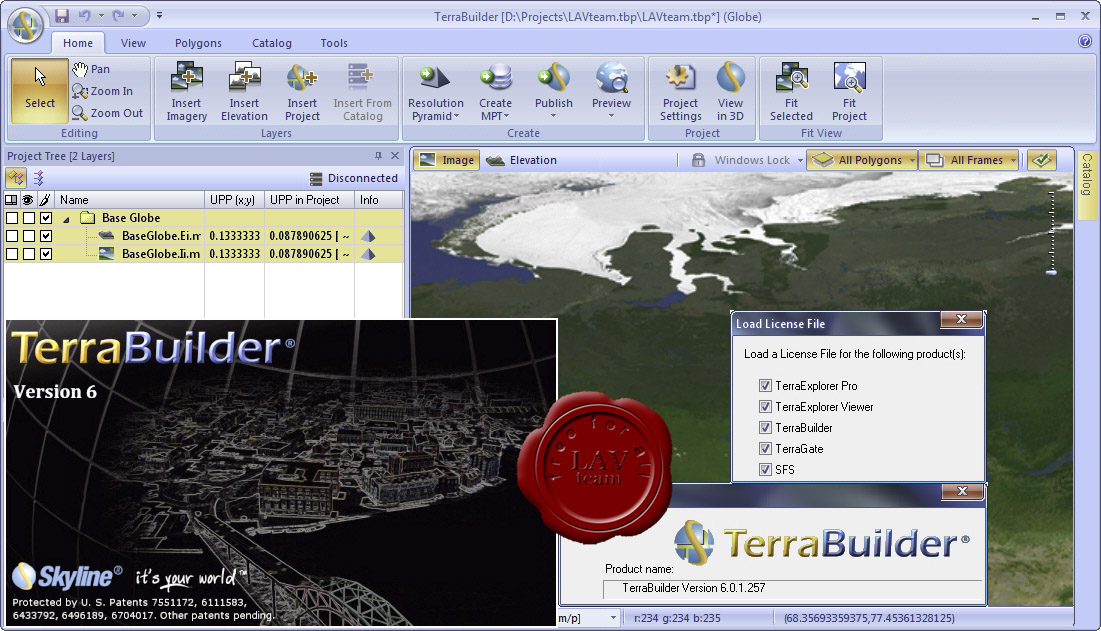Viewport: 1101px width, 631px height.
Task: Close the Load License File dialog
Action: pos(961,319)
